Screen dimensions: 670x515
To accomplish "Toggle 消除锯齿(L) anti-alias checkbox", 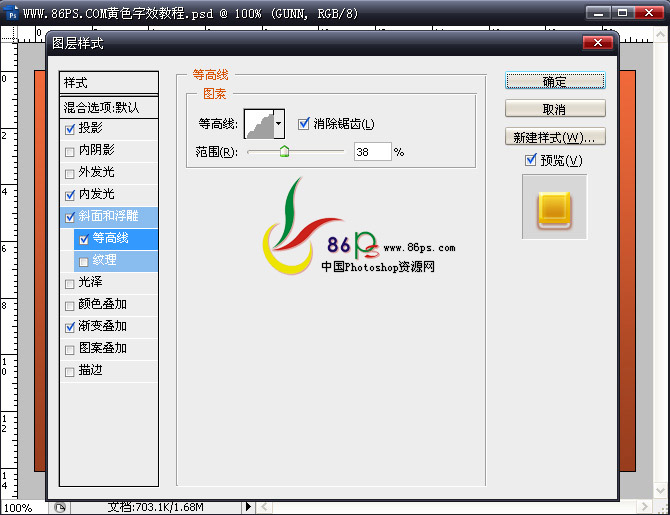I will pyautogui.click(x=303, y=124).
